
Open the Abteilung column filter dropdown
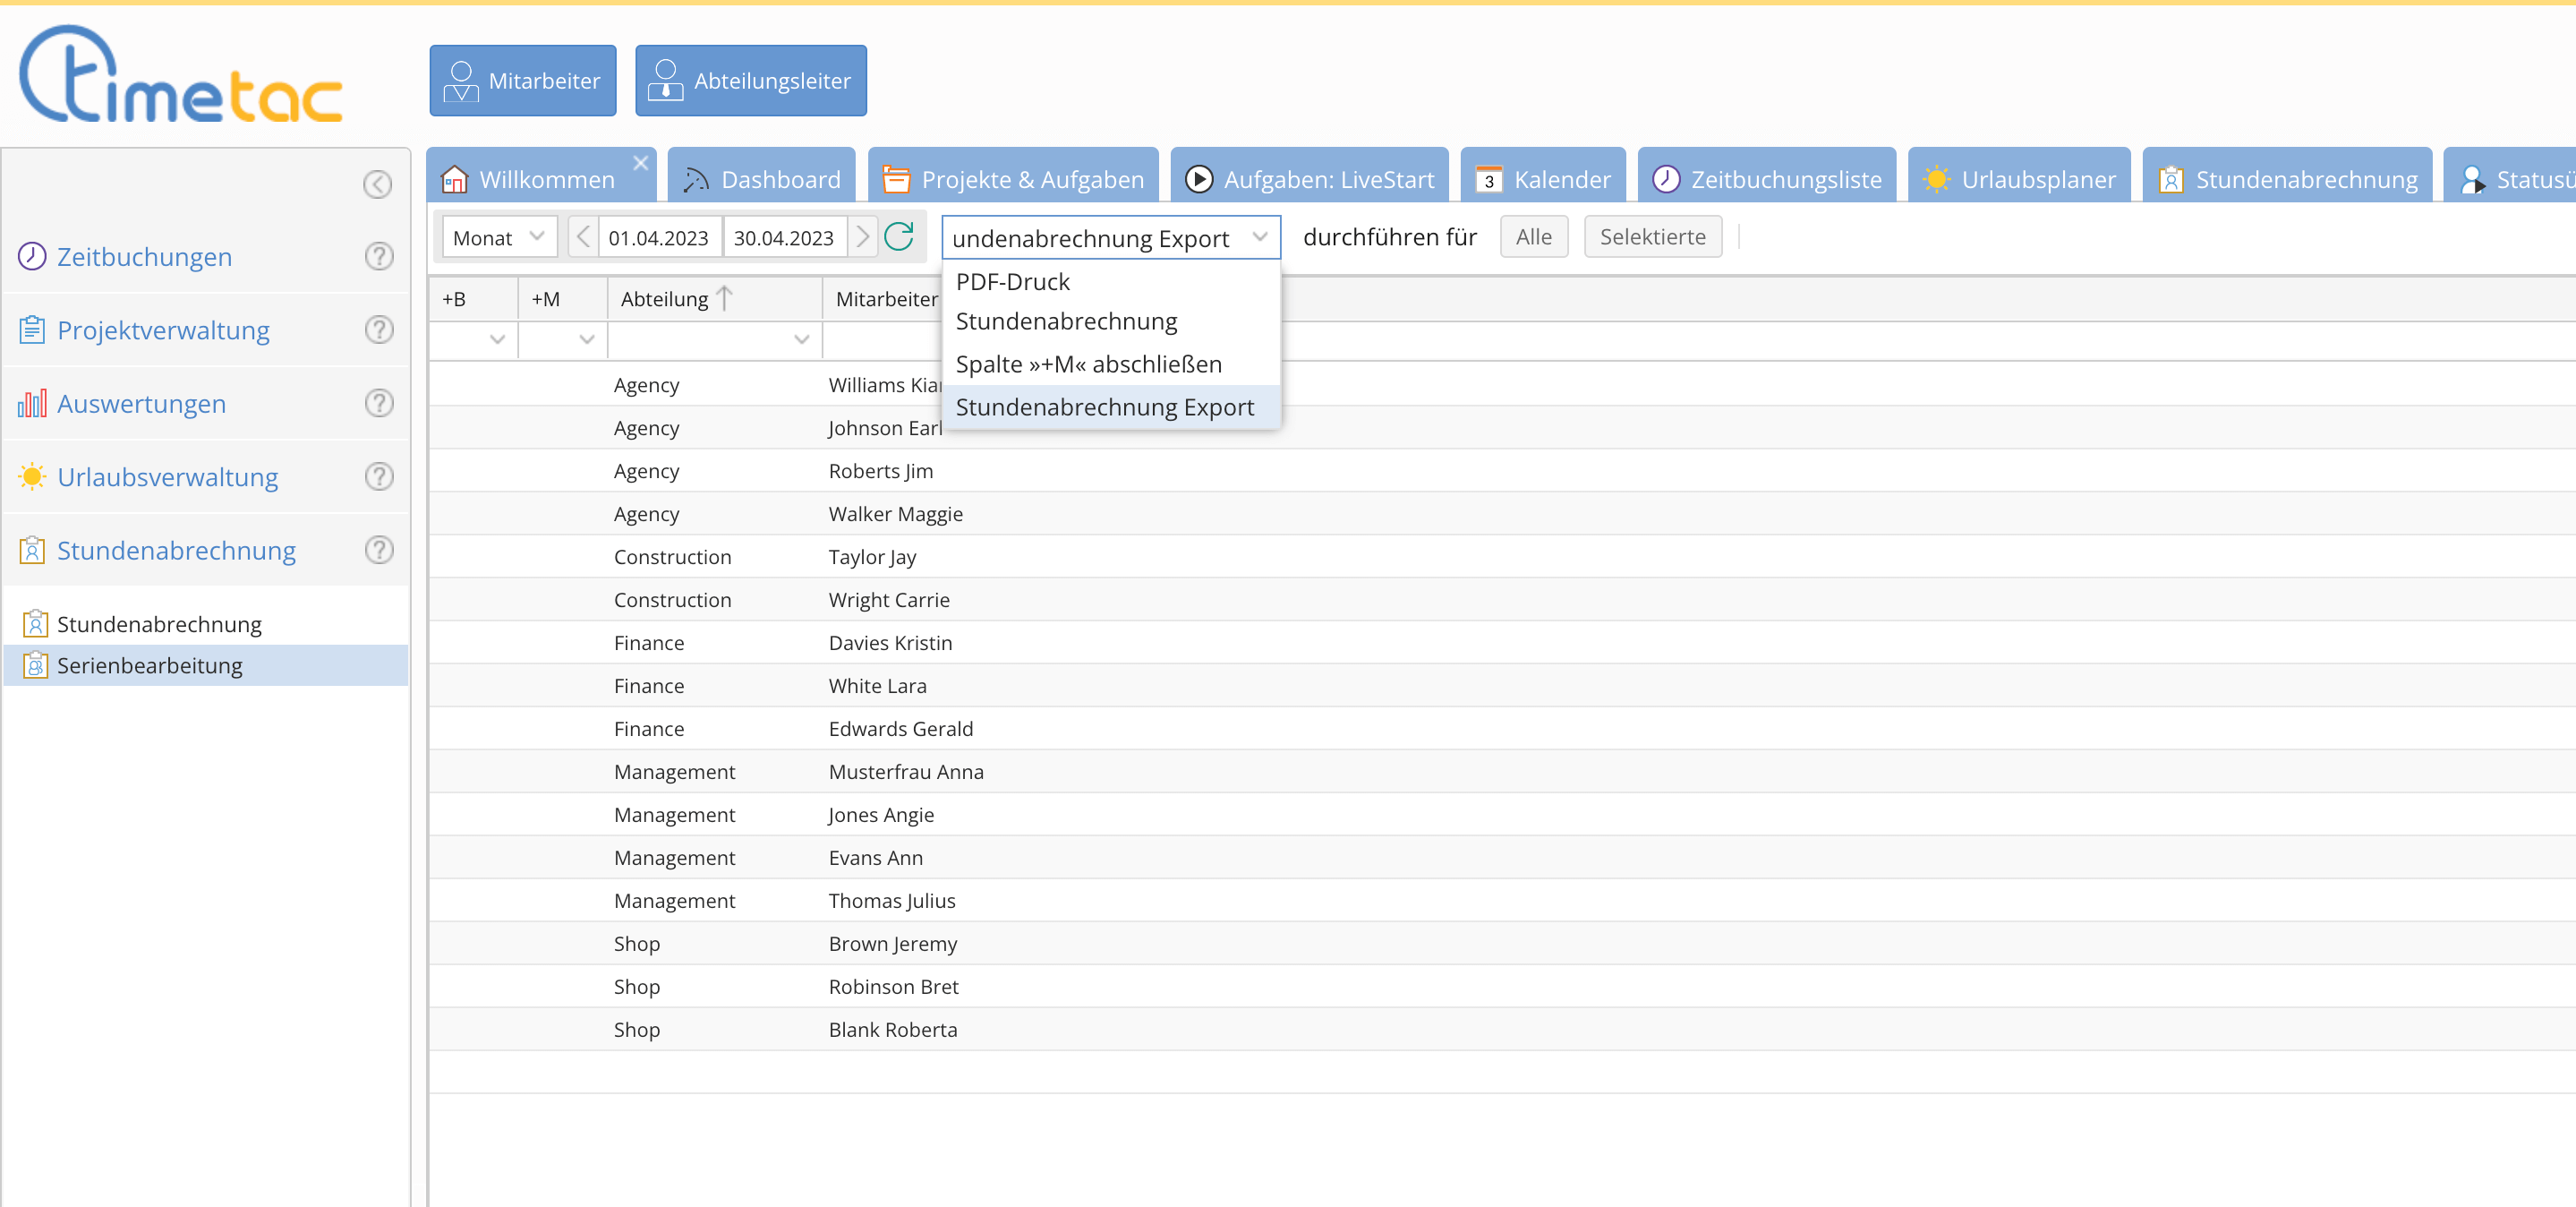[800, 340]
